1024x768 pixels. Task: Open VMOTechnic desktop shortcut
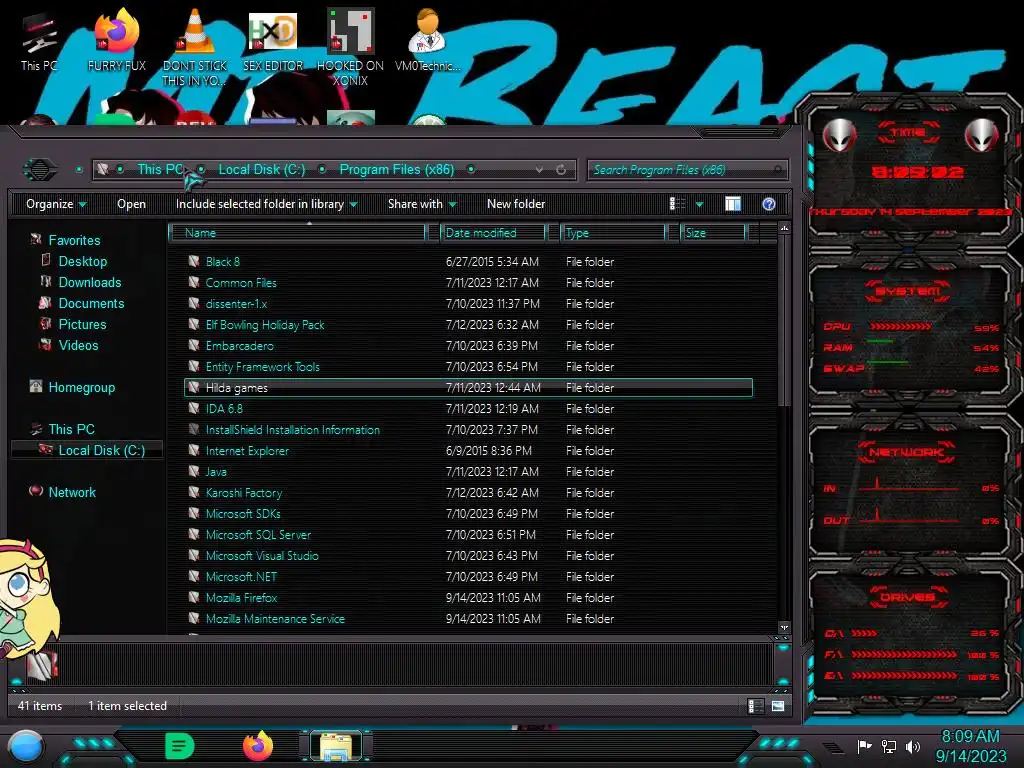point(427,40)
